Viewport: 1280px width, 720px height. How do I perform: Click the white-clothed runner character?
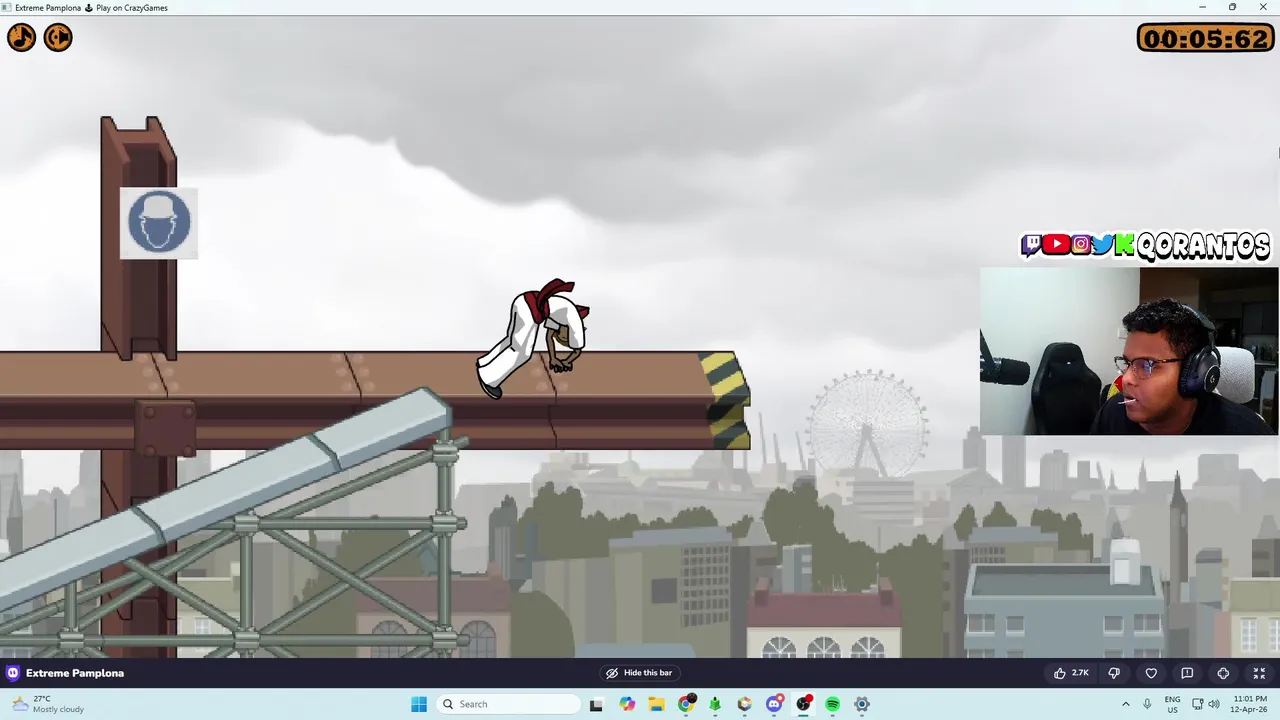coord(534,338)
